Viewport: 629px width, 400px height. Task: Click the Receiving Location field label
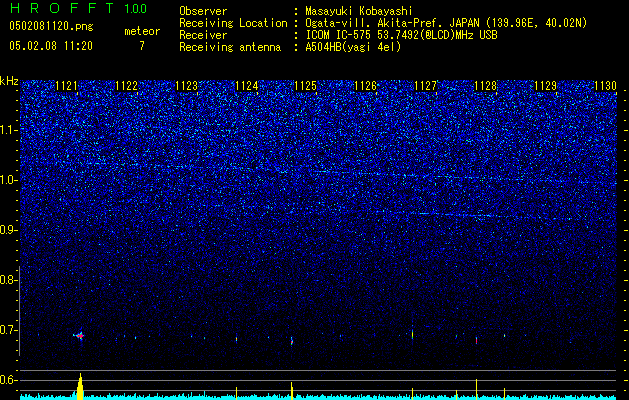point(233,23)
